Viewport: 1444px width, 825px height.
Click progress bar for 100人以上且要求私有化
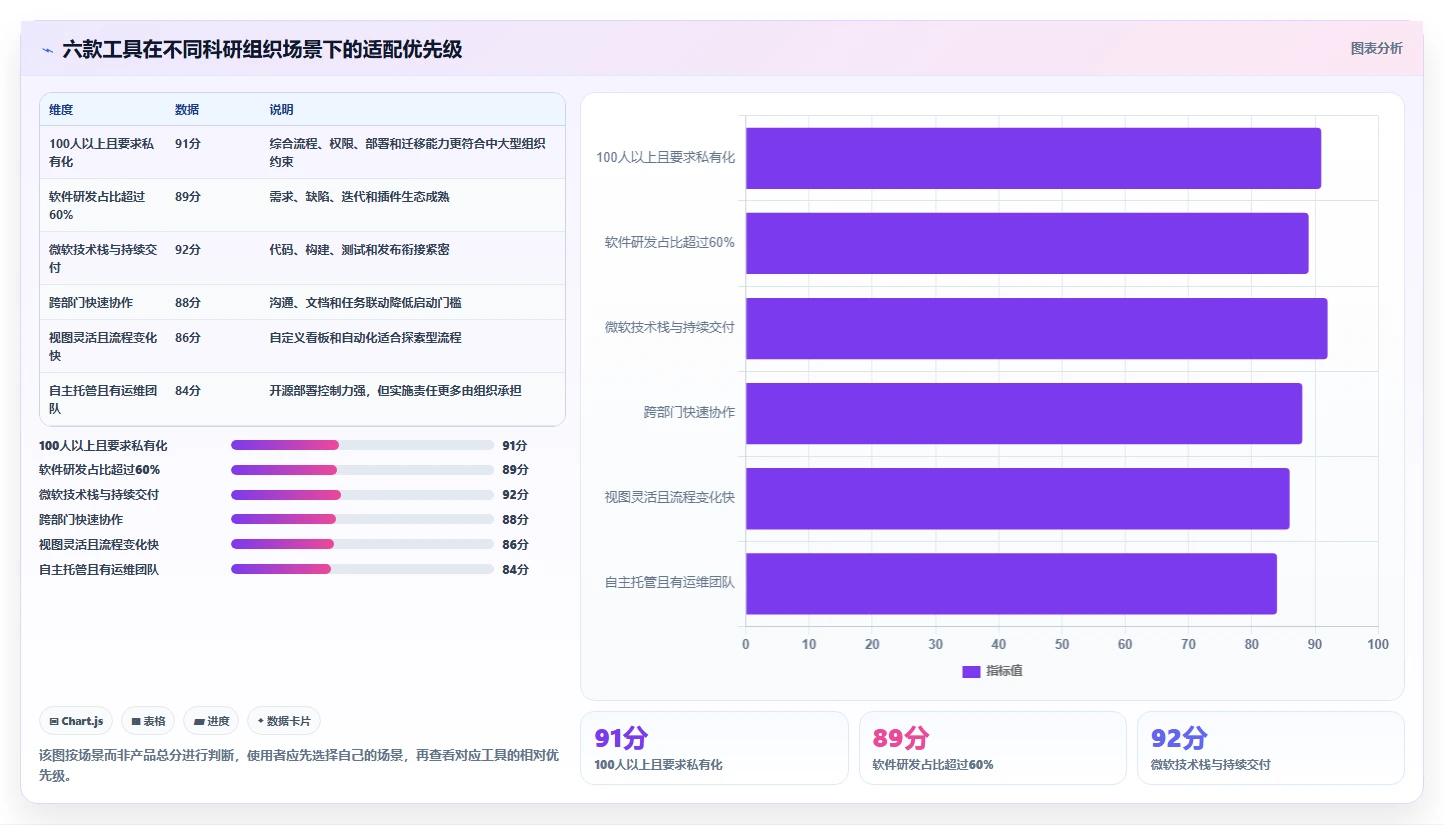[x=362, y=445]
